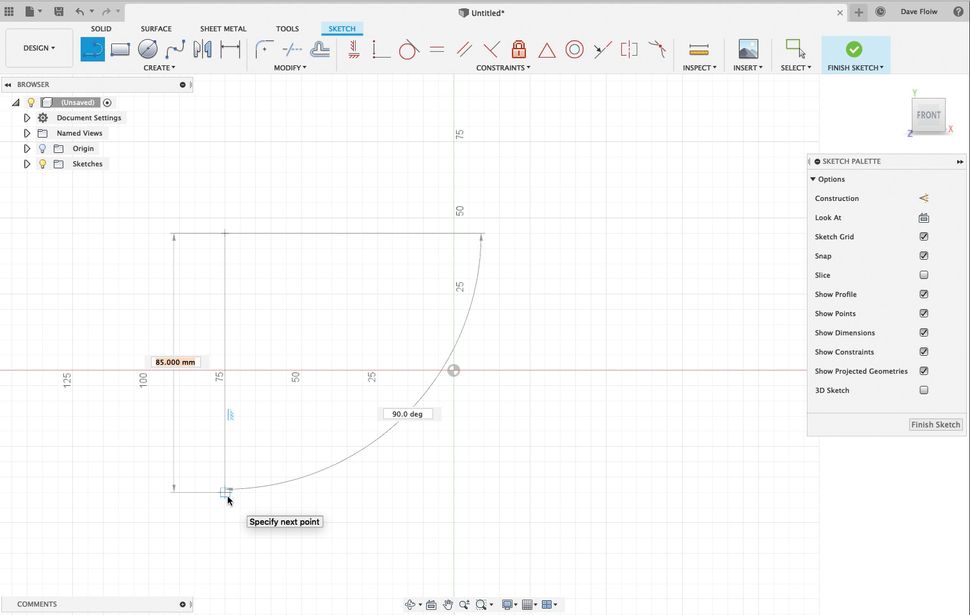Select the Fit Point Spline tool
970x615 pixels.
point(174,49)
